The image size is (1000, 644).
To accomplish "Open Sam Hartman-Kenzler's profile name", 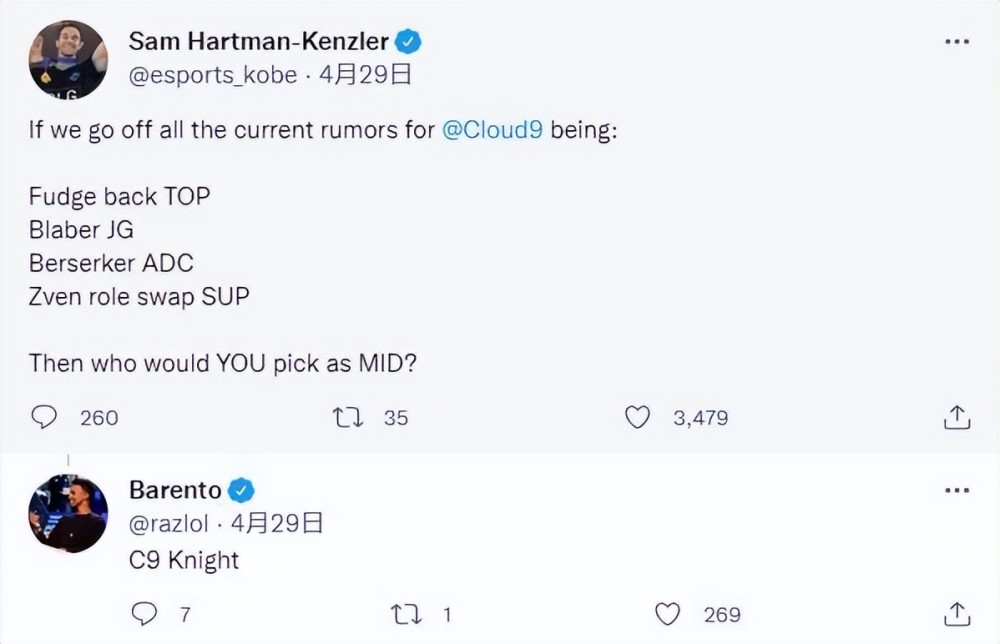I will 259,41.
